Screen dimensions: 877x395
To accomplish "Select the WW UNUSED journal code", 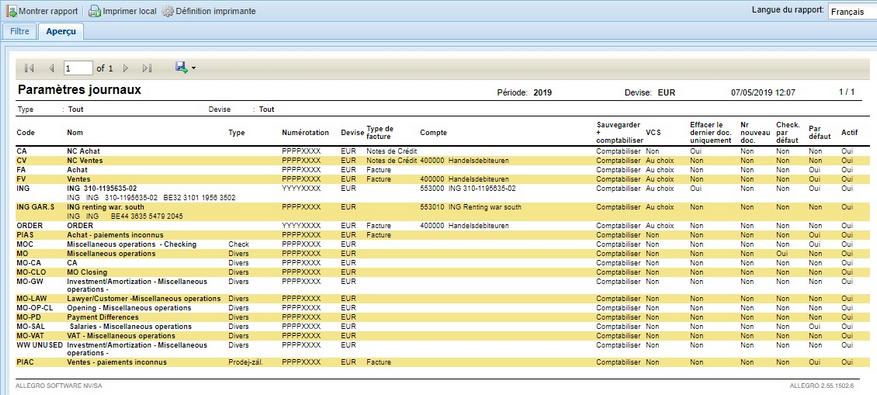I will (x=40, y=345).
